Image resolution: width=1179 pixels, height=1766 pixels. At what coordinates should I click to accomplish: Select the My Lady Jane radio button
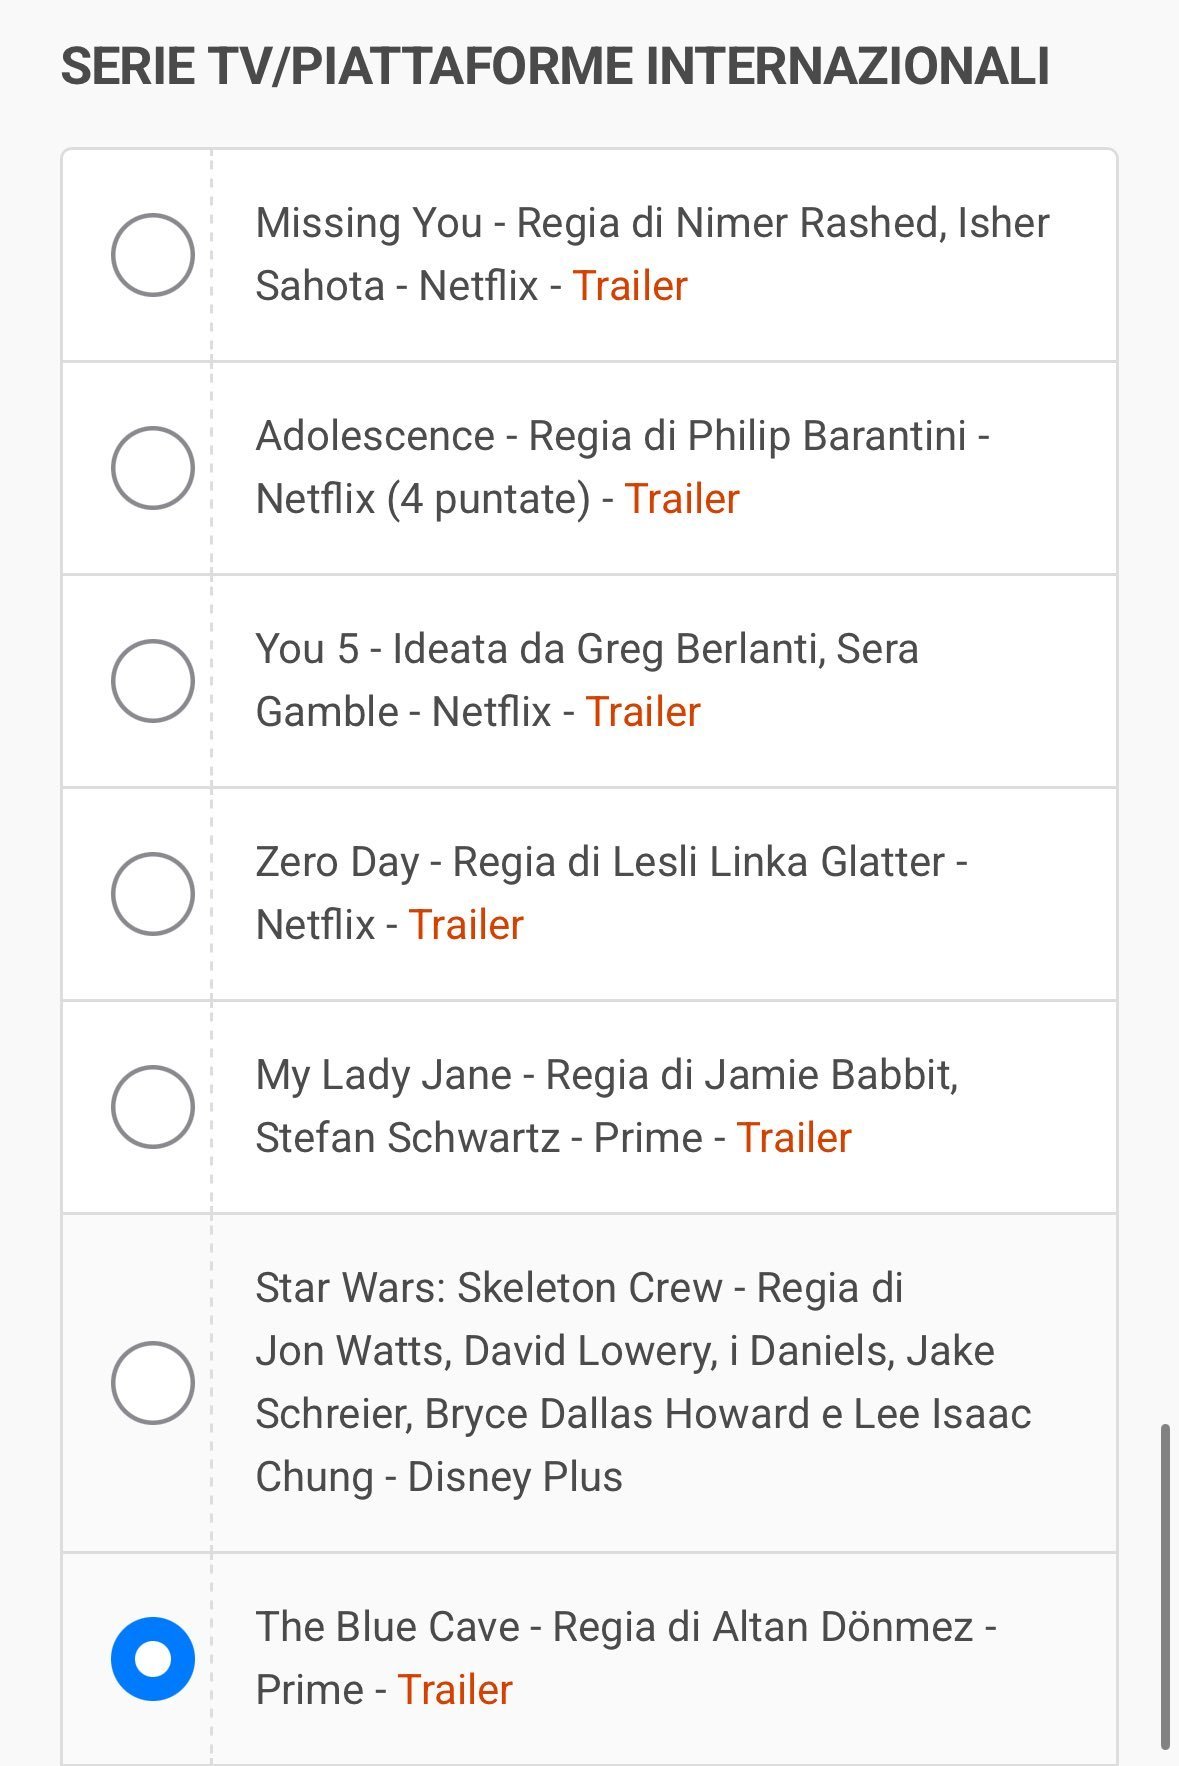(152, 1107)
